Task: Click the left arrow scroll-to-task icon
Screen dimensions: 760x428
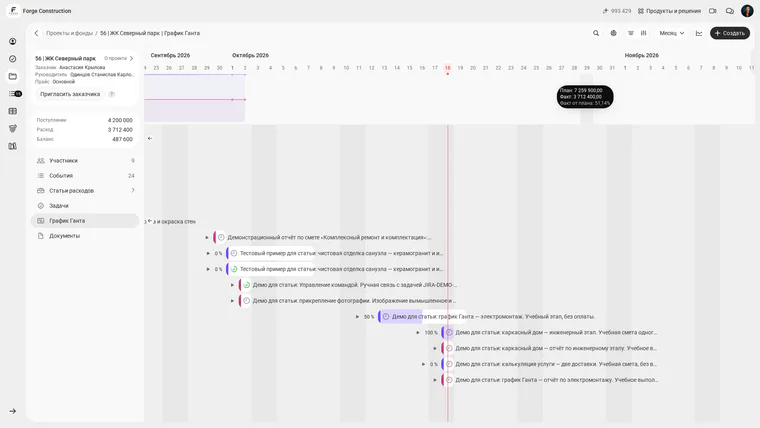Action: click(150, 138)
